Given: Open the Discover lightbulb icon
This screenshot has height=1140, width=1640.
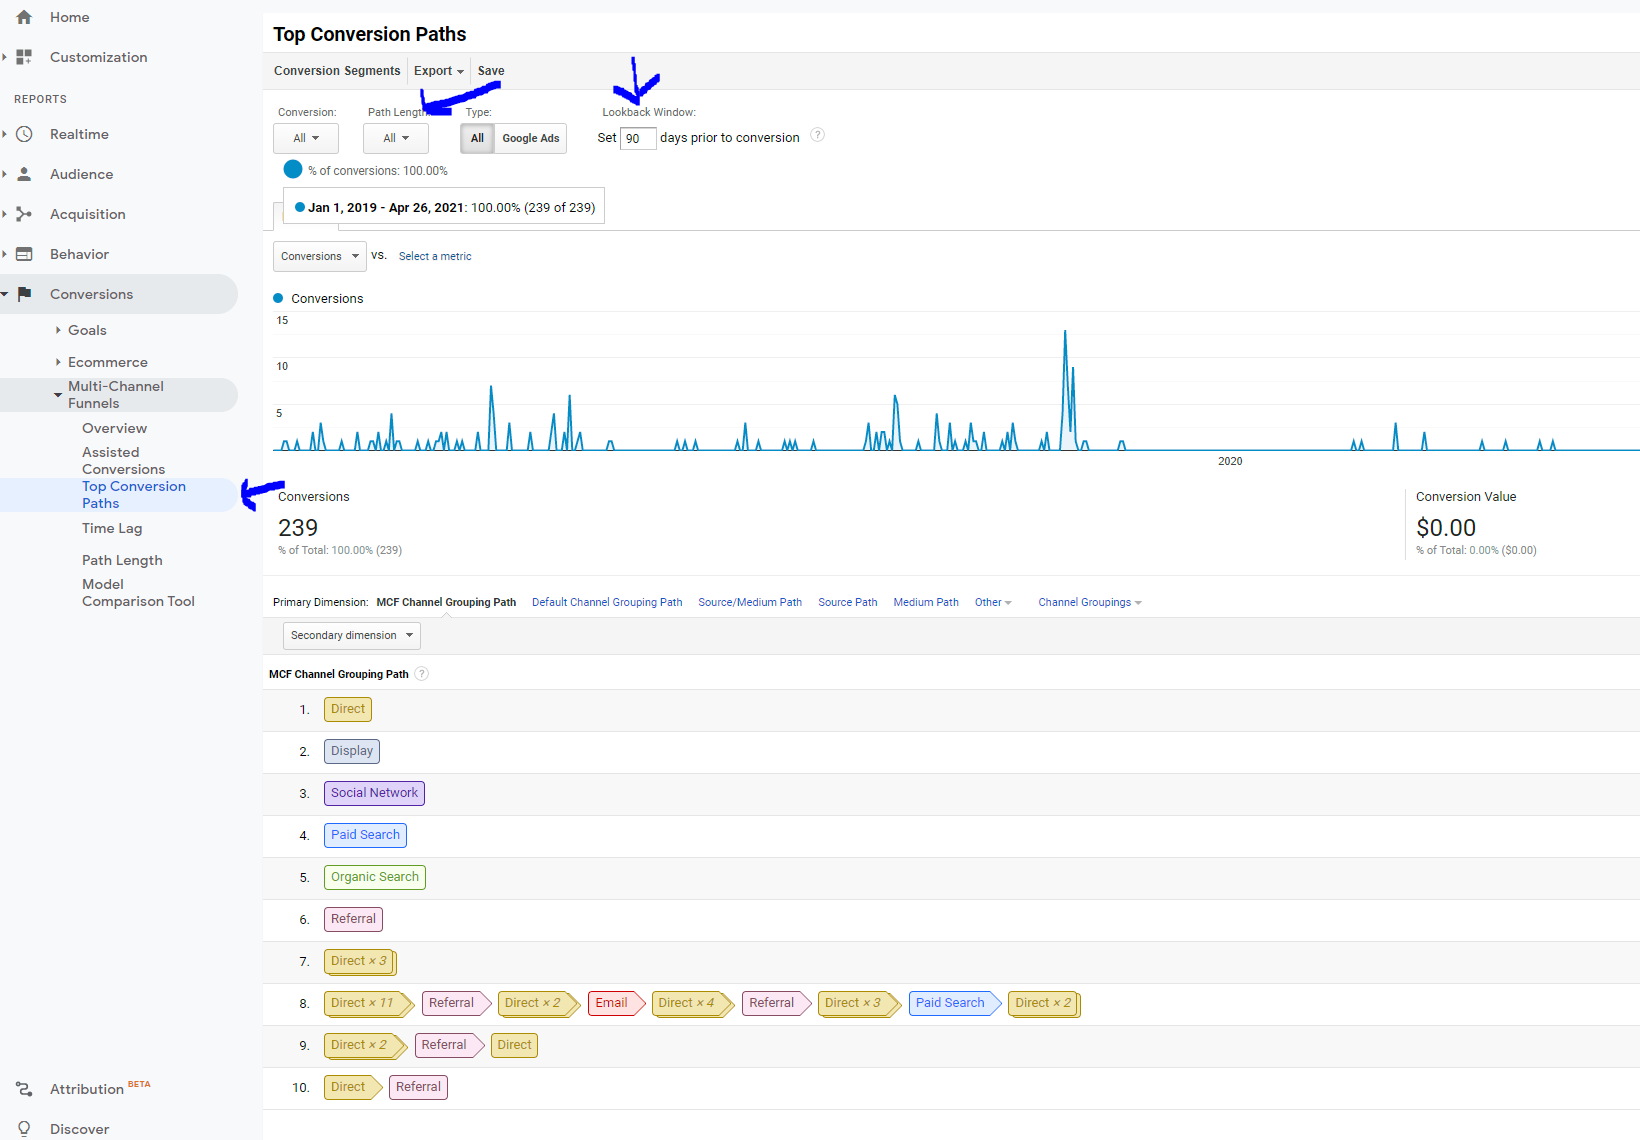Looking at the screenshot, I should click(x=24, y=1129).
